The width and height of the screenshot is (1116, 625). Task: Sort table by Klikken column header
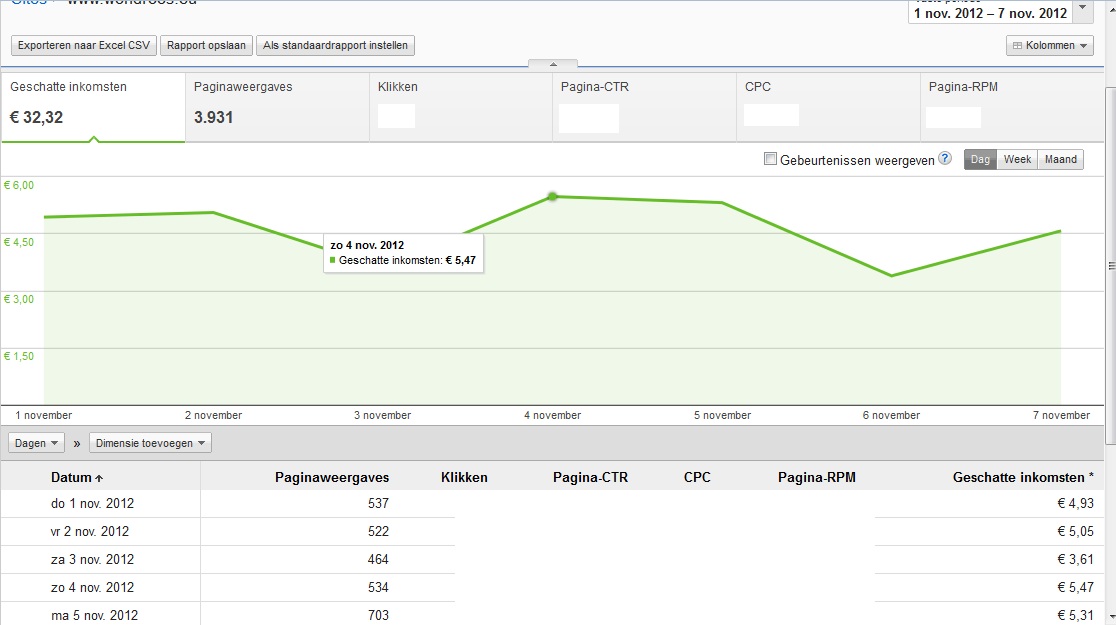tap(464, 478)
